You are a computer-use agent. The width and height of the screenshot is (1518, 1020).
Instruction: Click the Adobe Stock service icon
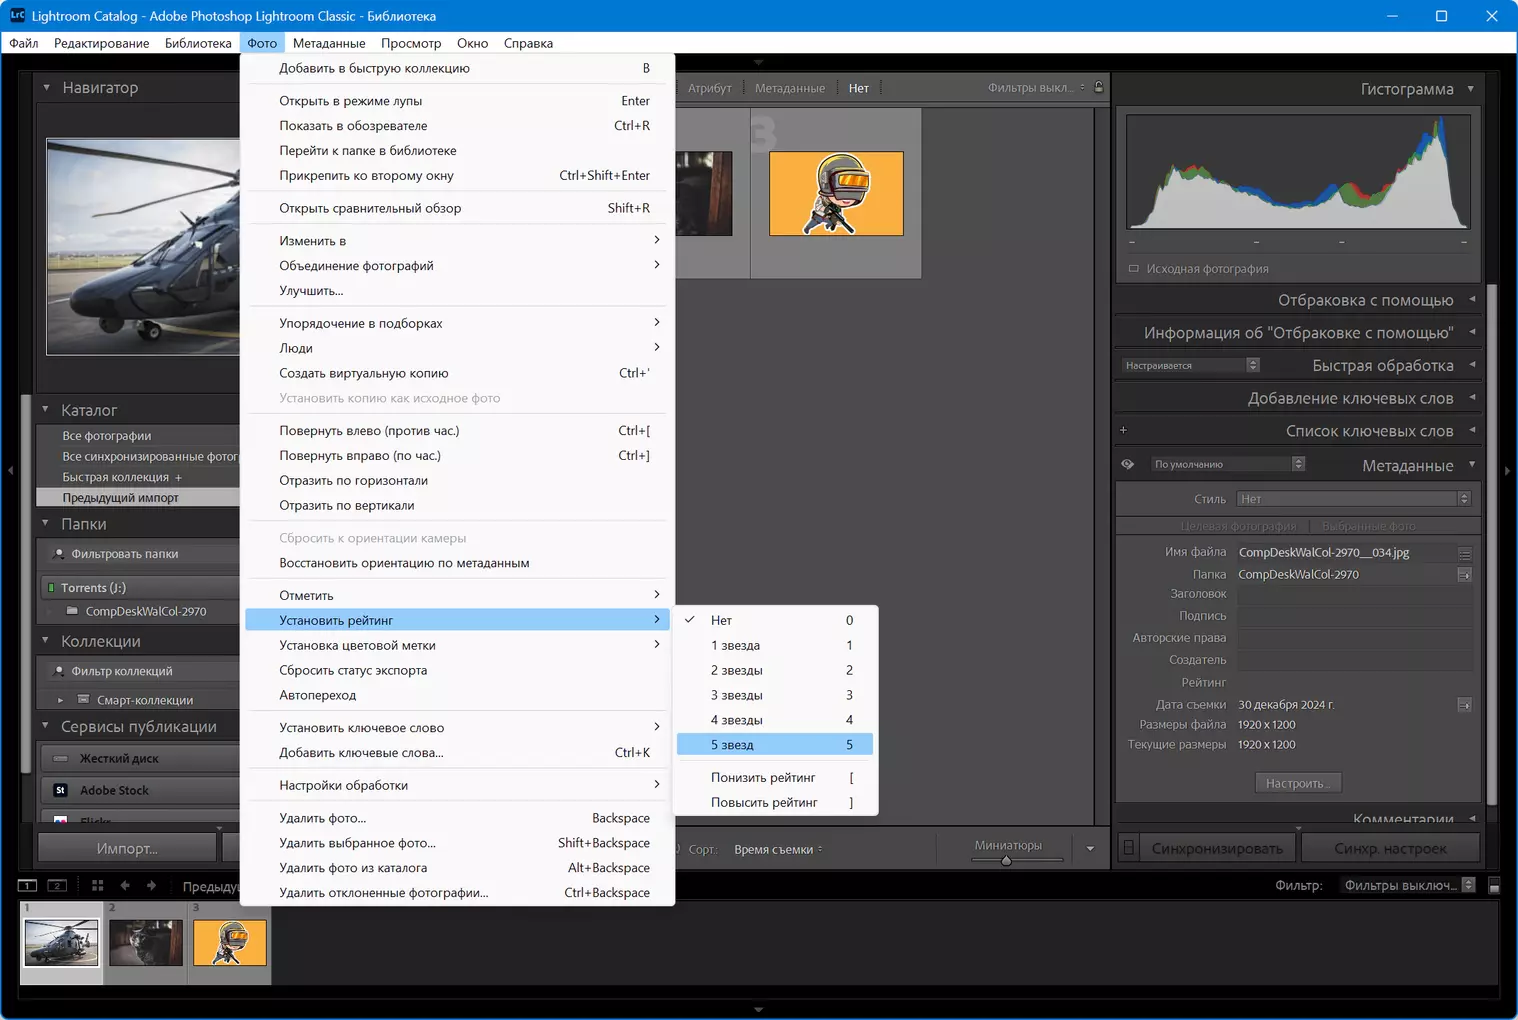(60, 790)
